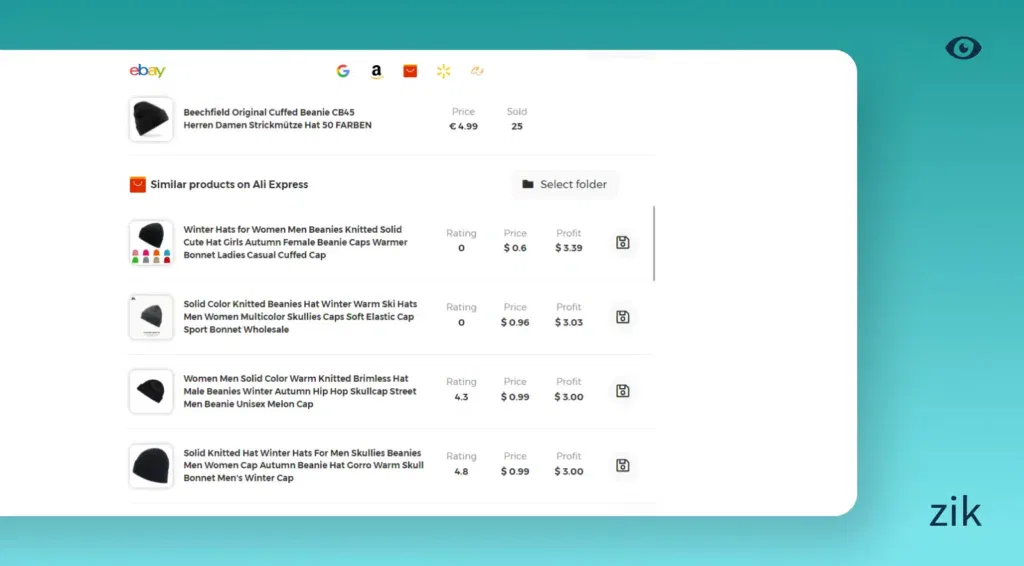Image resolution: width=1024 pixels, height=566 pixels.
Task: Click the results list scrollbar
Action: click(655, 244)
